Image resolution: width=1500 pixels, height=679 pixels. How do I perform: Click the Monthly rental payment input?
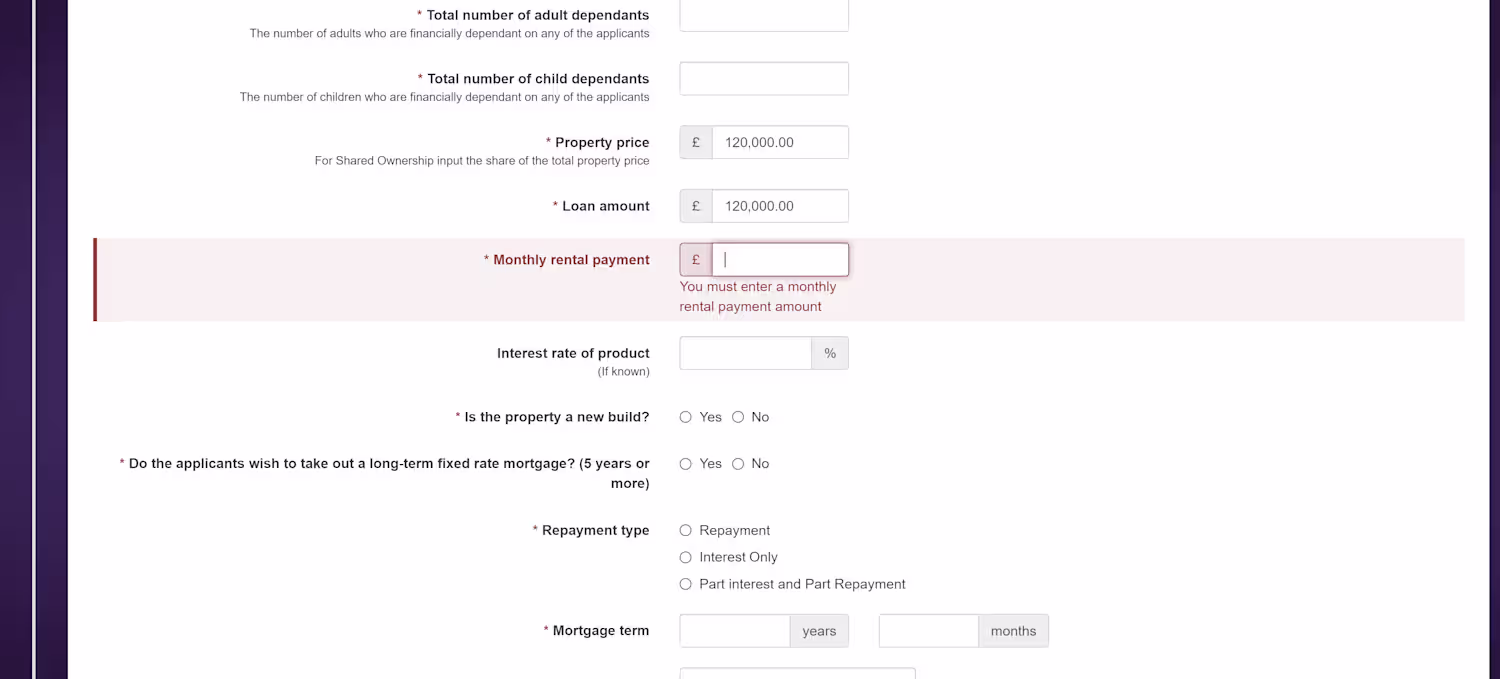tap(780, 260)
